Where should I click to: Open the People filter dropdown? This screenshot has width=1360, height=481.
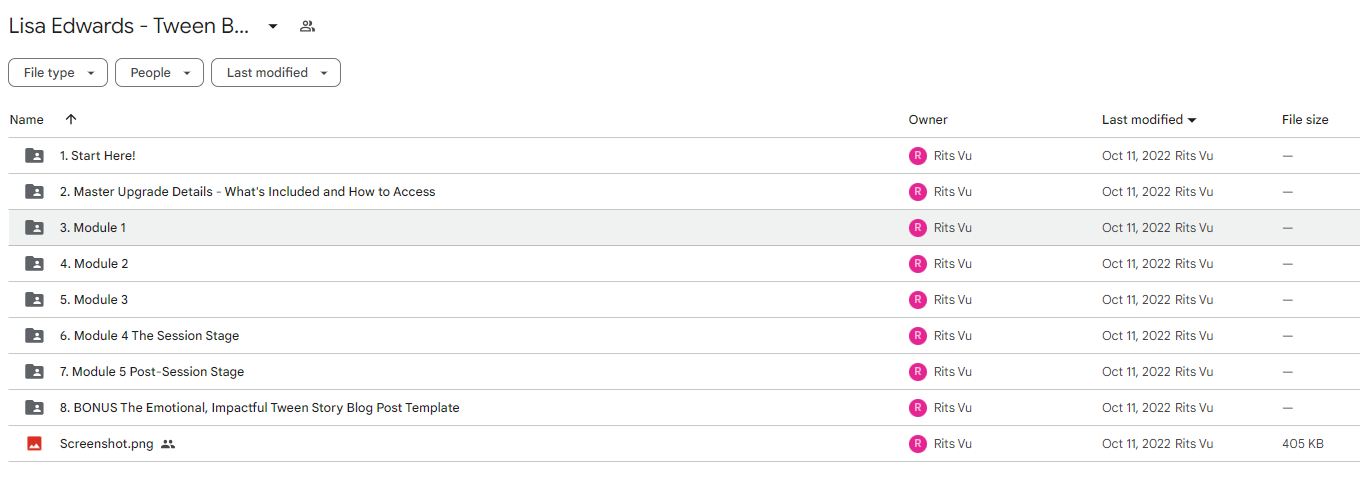(159, 73)
